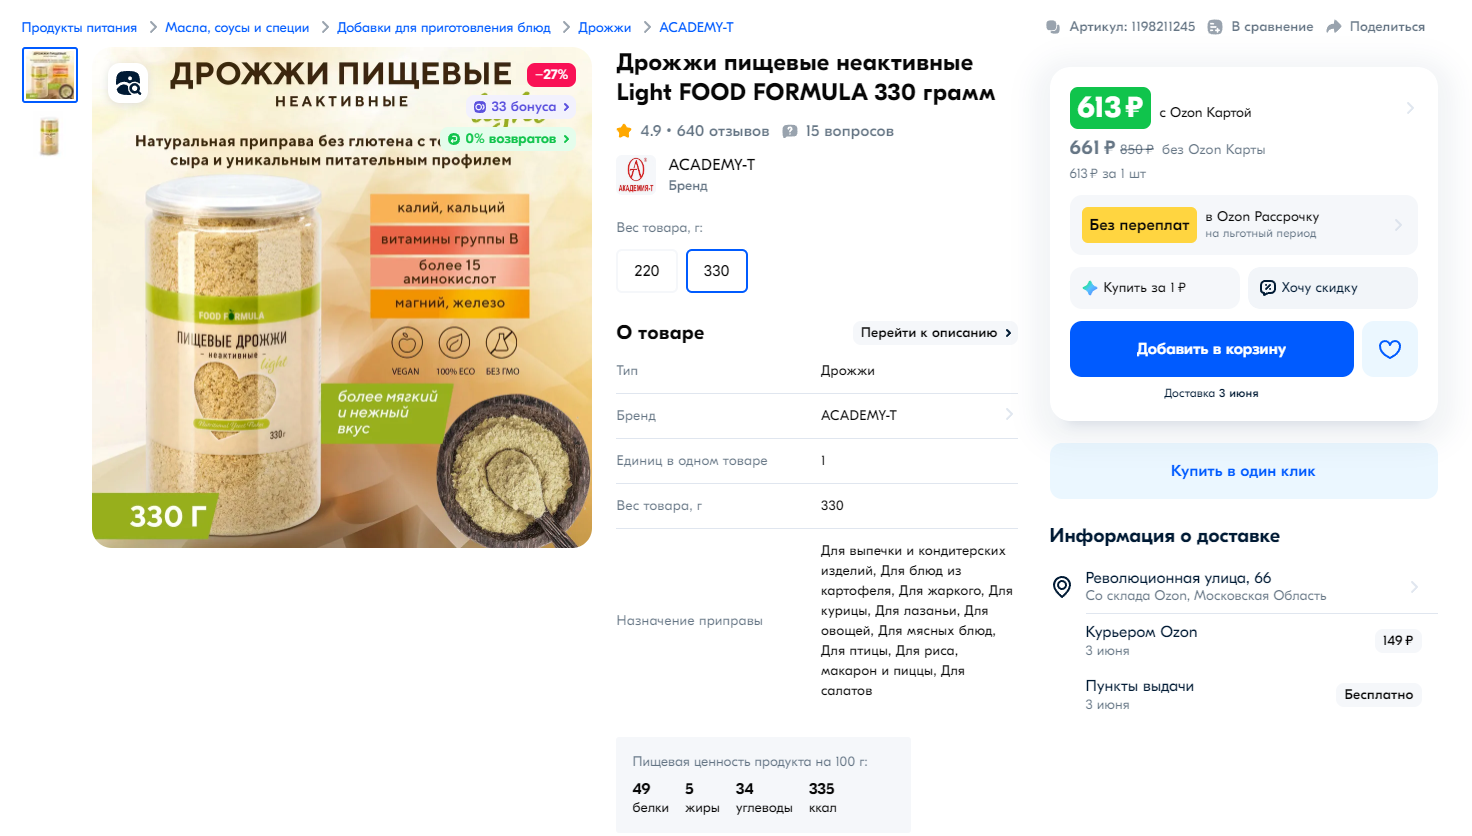Expand the delivery address chevron for Революционная улица

click(1414, 587)
